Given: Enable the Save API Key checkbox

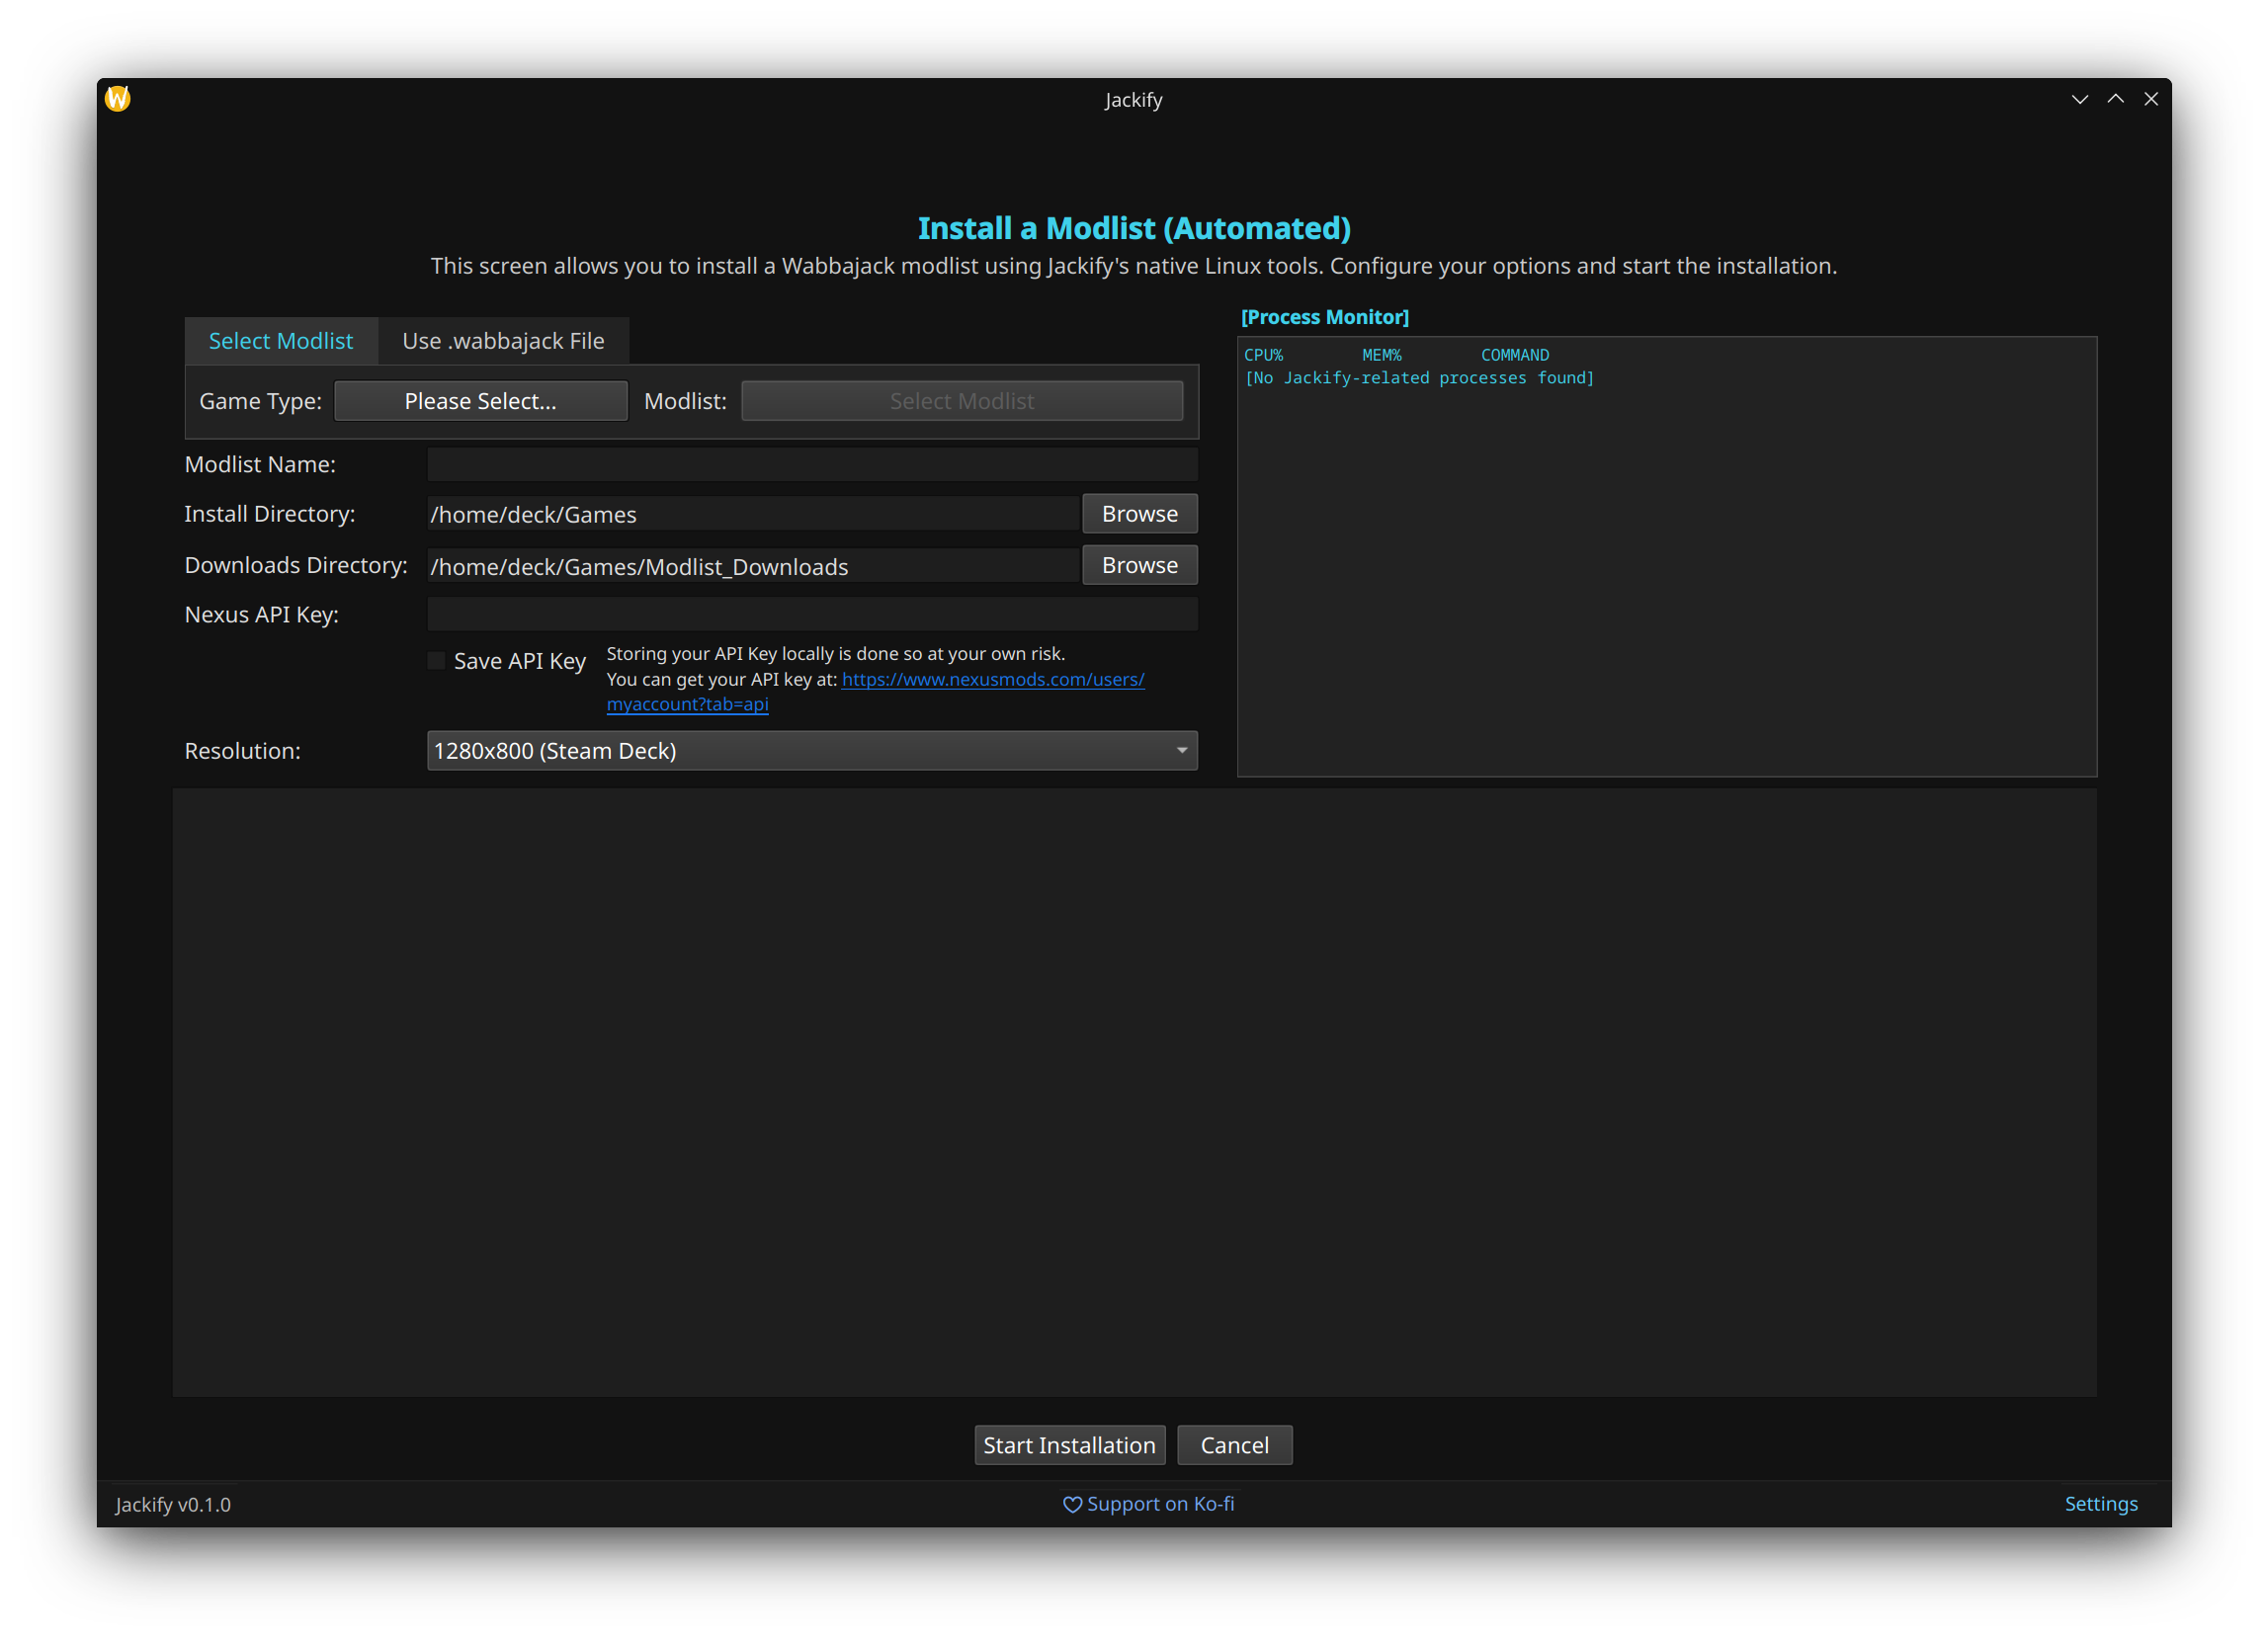Looking at the screenshot, I should (437, 661).
